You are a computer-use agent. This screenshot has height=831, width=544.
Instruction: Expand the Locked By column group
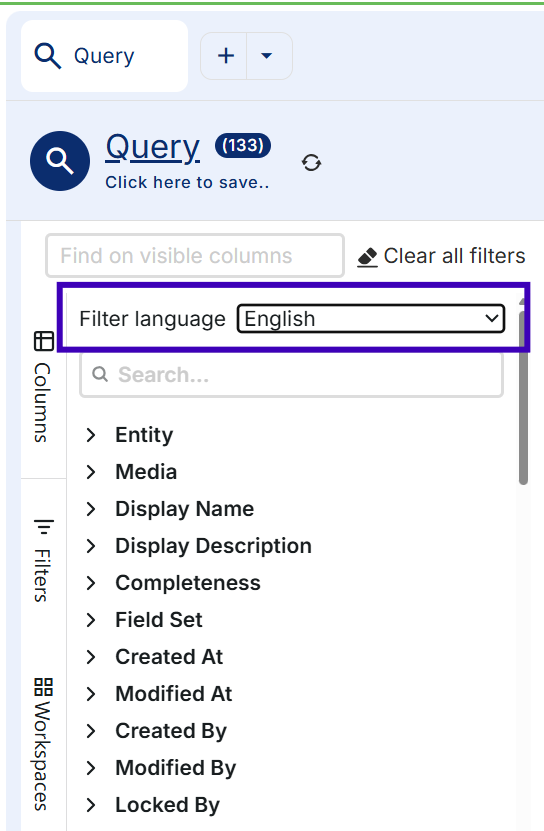click(x=91, y=805)
